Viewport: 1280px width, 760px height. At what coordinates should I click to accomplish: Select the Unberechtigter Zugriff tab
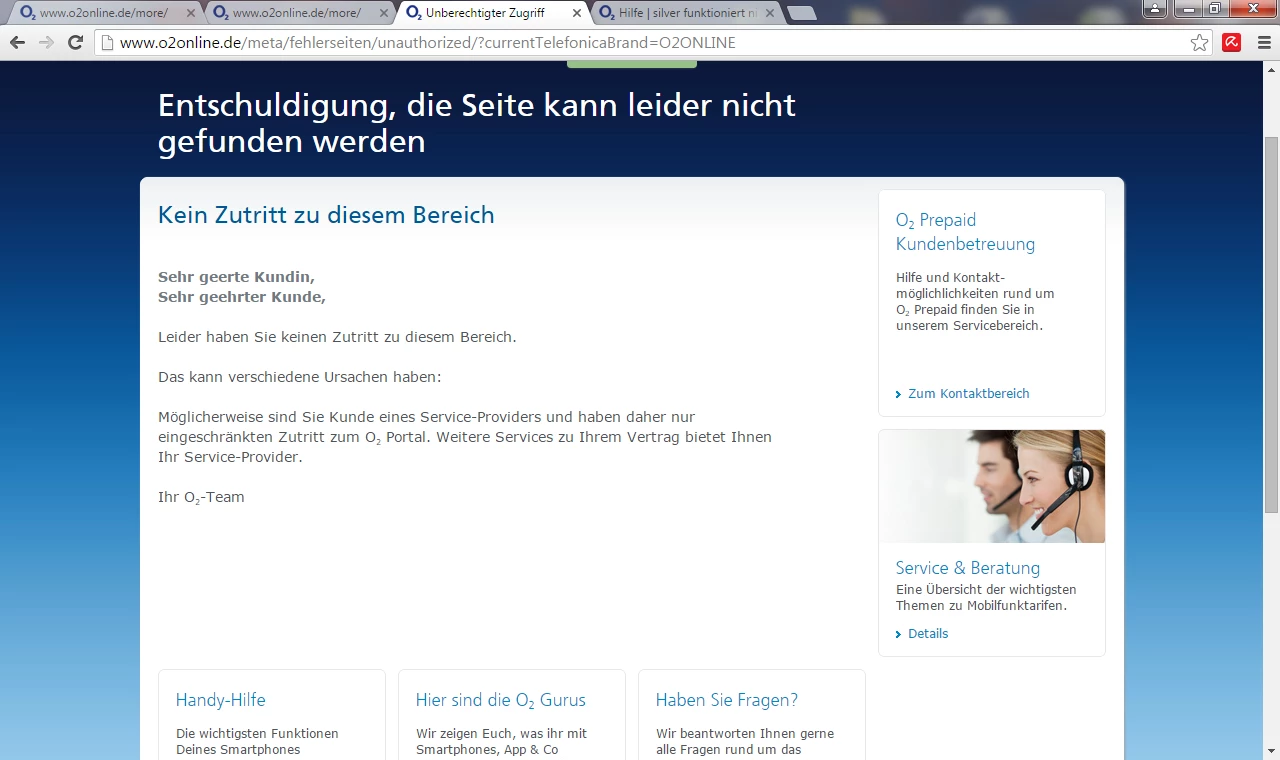click(492, 14)
